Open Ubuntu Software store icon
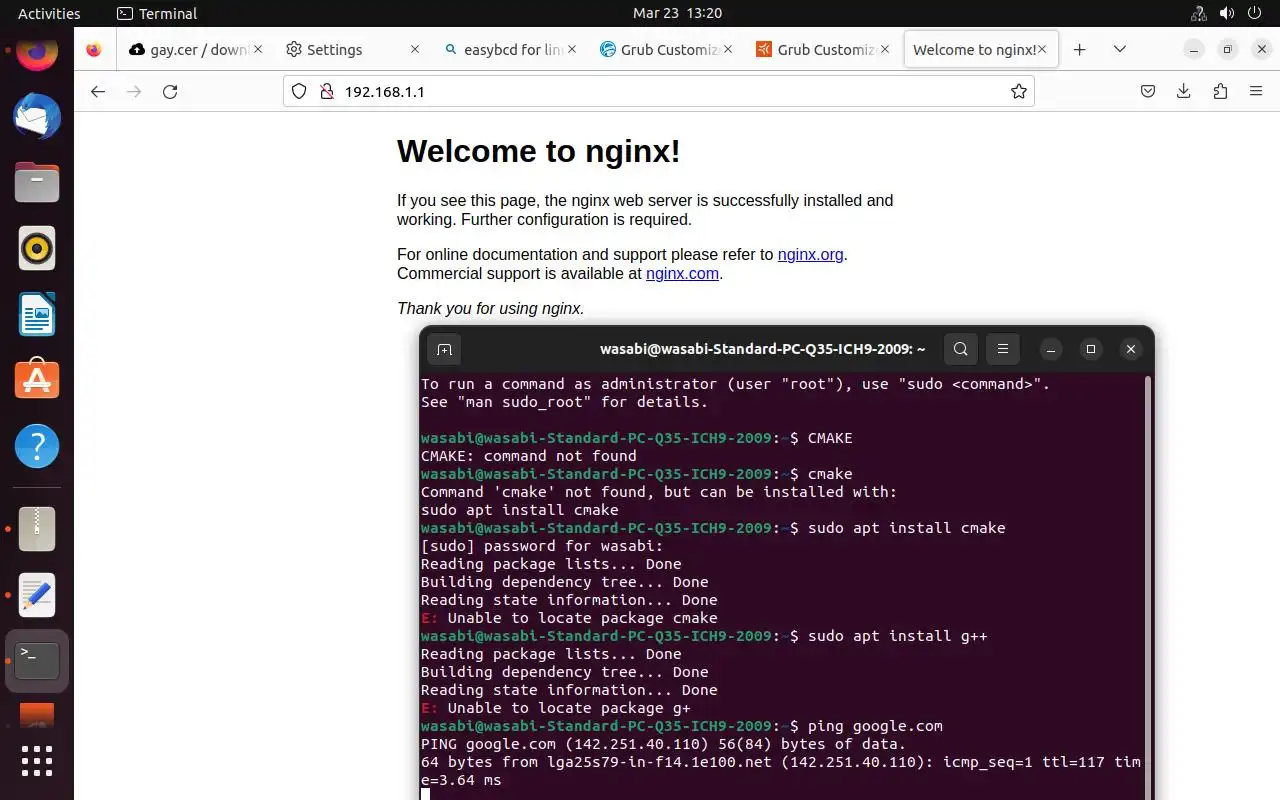 [x=37, y=380]
